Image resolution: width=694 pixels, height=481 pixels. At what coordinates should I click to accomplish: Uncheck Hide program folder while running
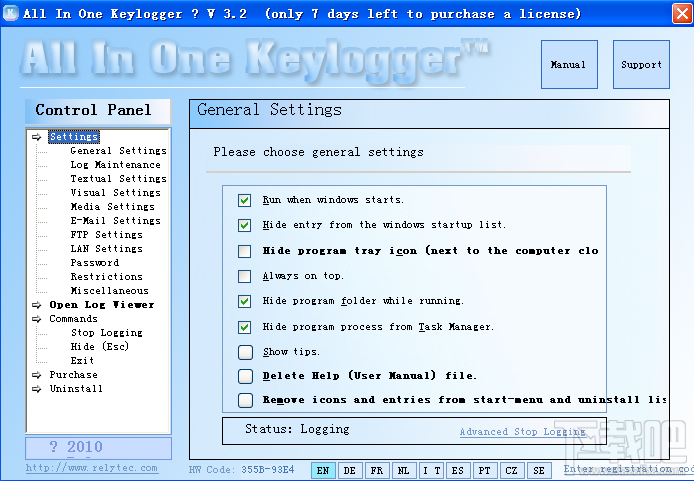[x=244, y=301]
